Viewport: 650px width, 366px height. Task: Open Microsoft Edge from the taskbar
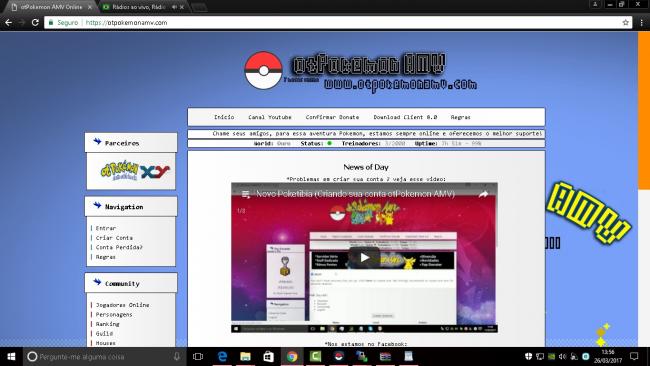coord(222,356)
